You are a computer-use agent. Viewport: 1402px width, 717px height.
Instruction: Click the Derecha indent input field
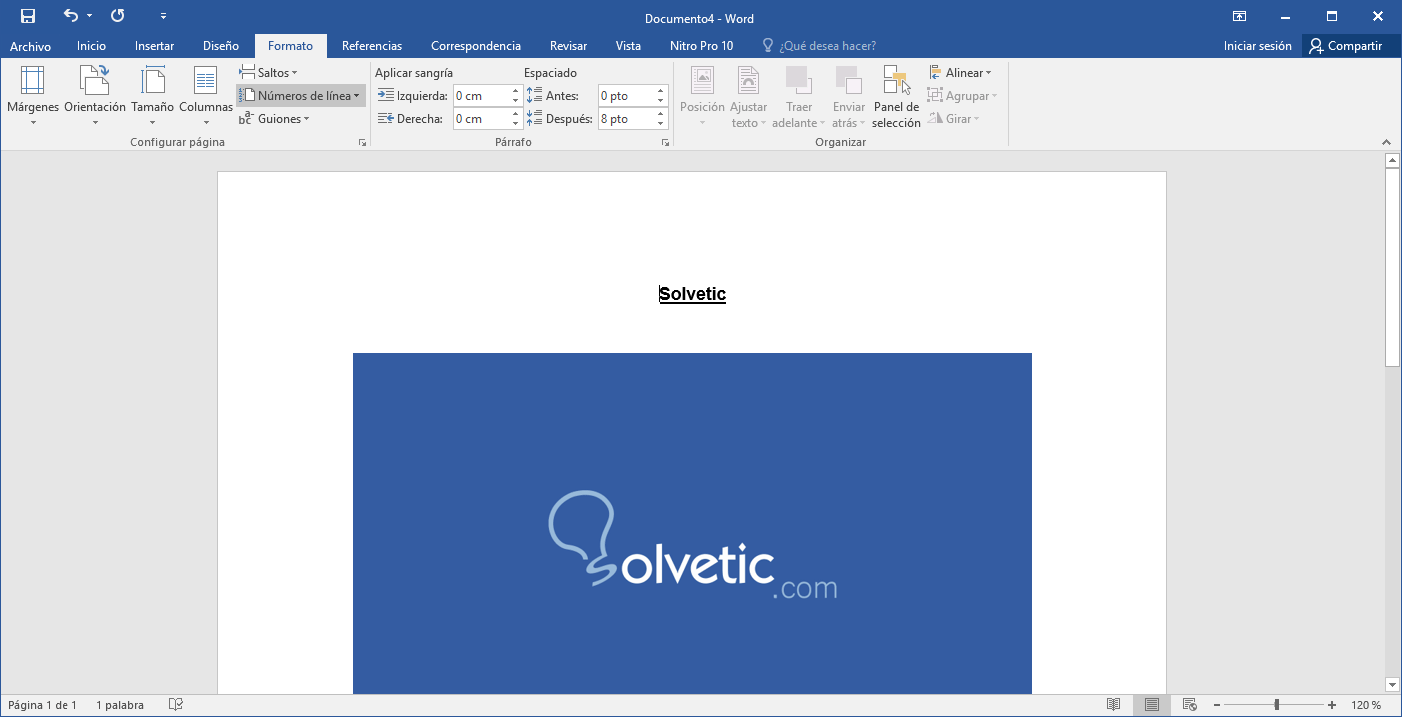pos(481,119)
